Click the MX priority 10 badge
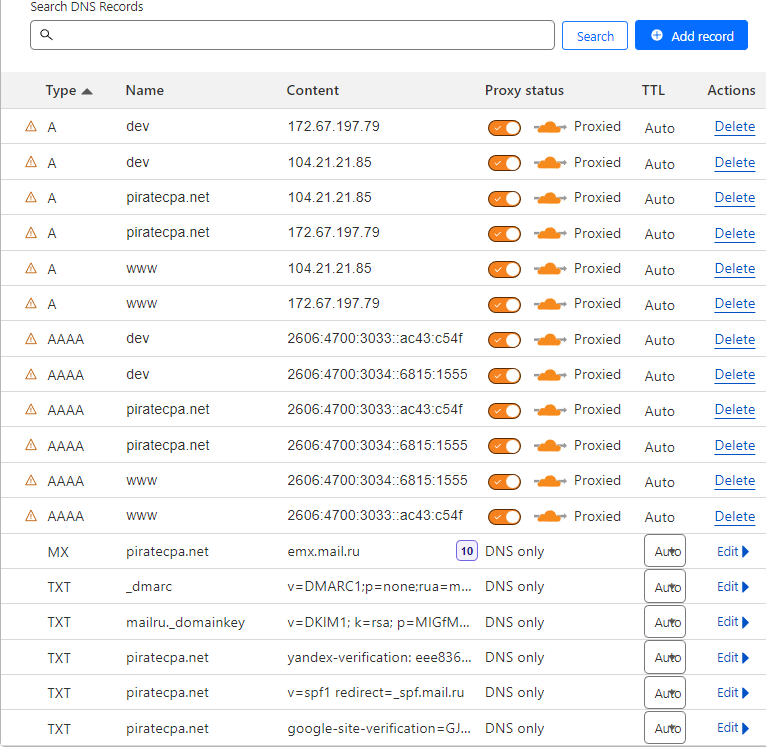 (467, 551)
